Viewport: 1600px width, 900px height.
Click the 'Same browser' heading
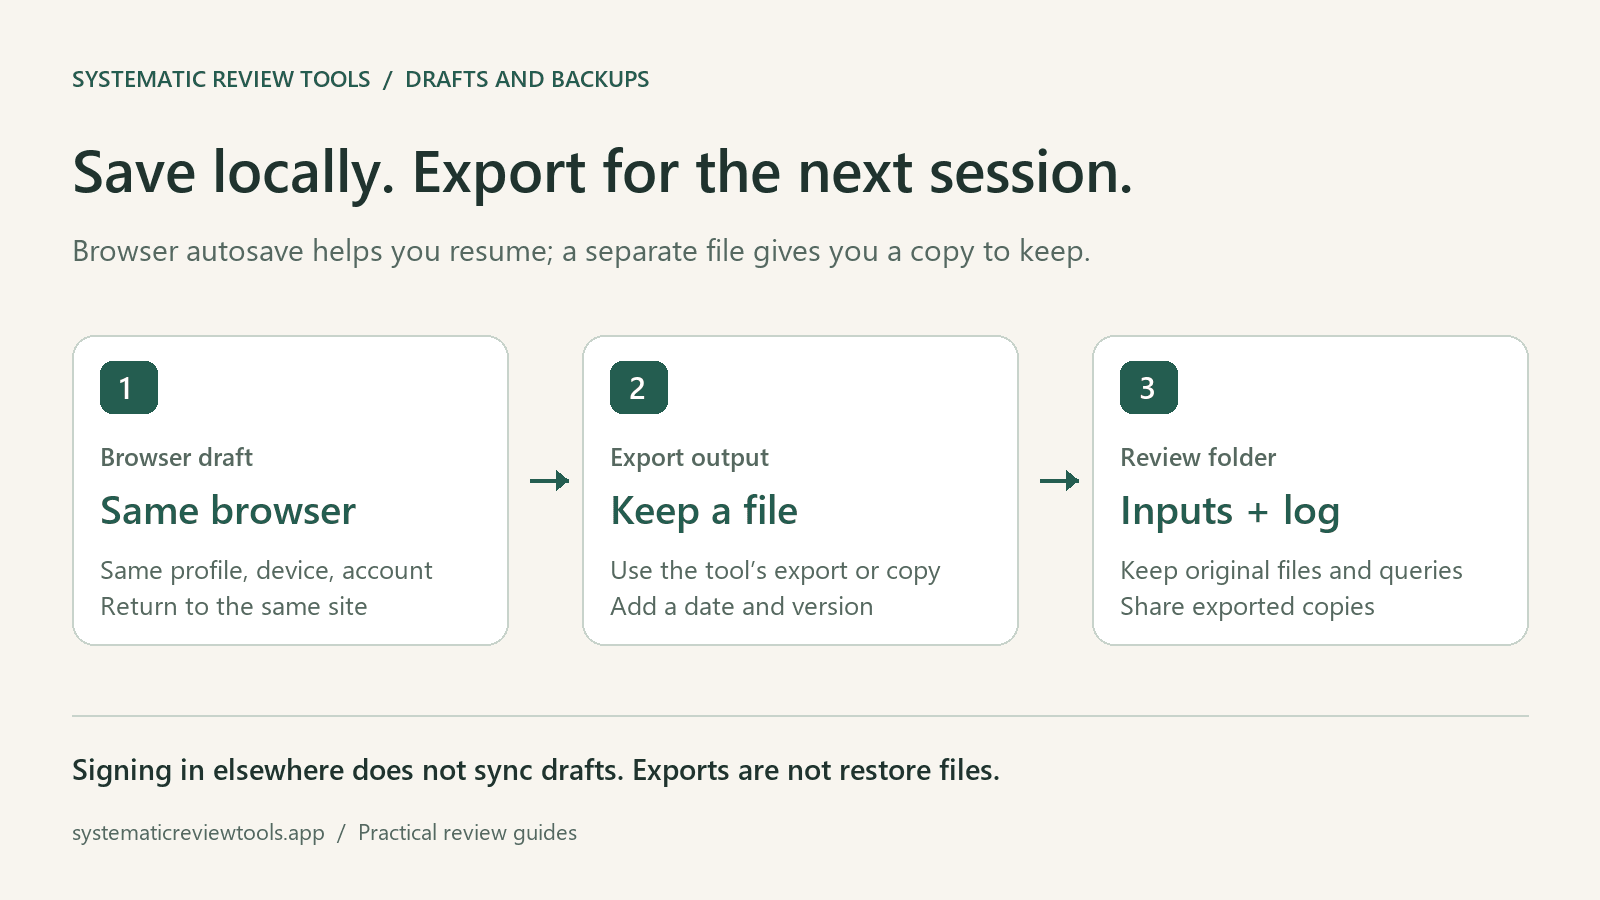pos(228,511)
